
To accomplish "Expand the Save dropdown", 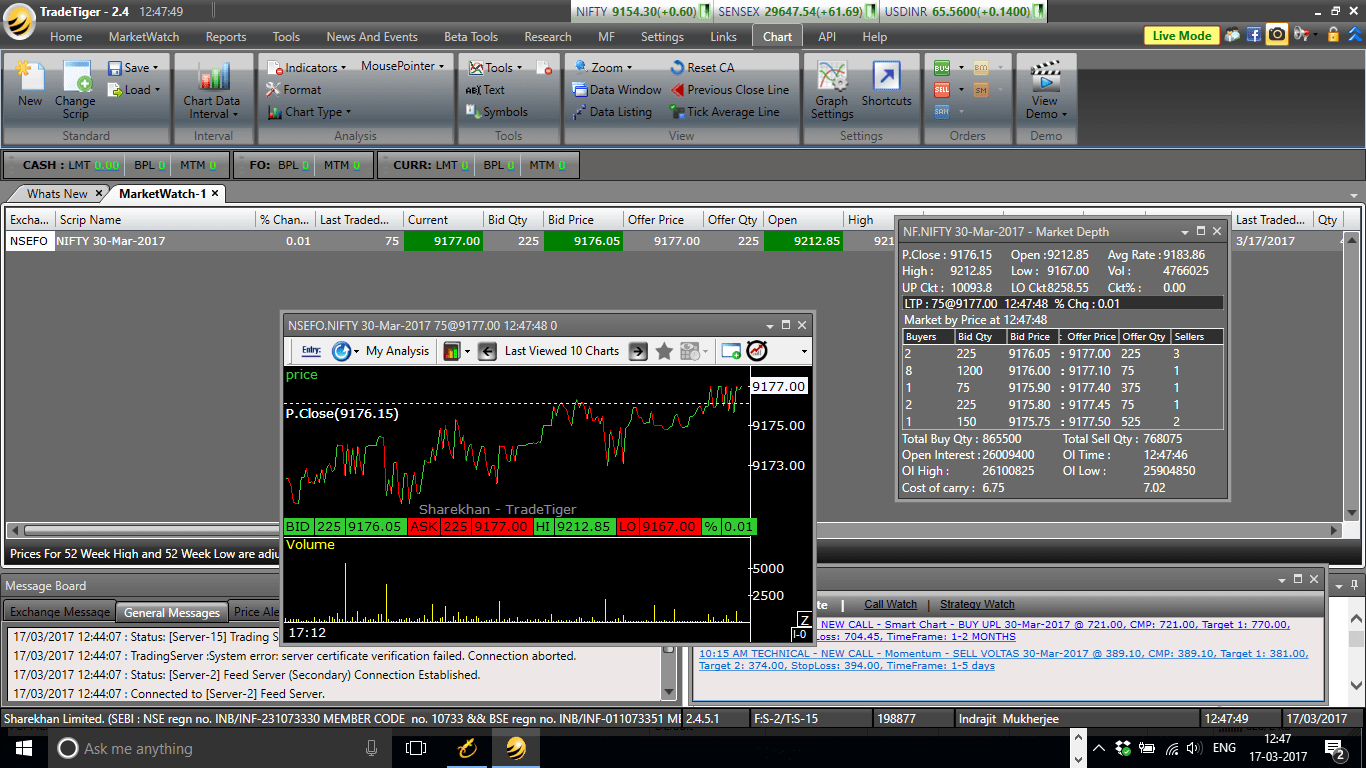I will [x=155, y=68].
